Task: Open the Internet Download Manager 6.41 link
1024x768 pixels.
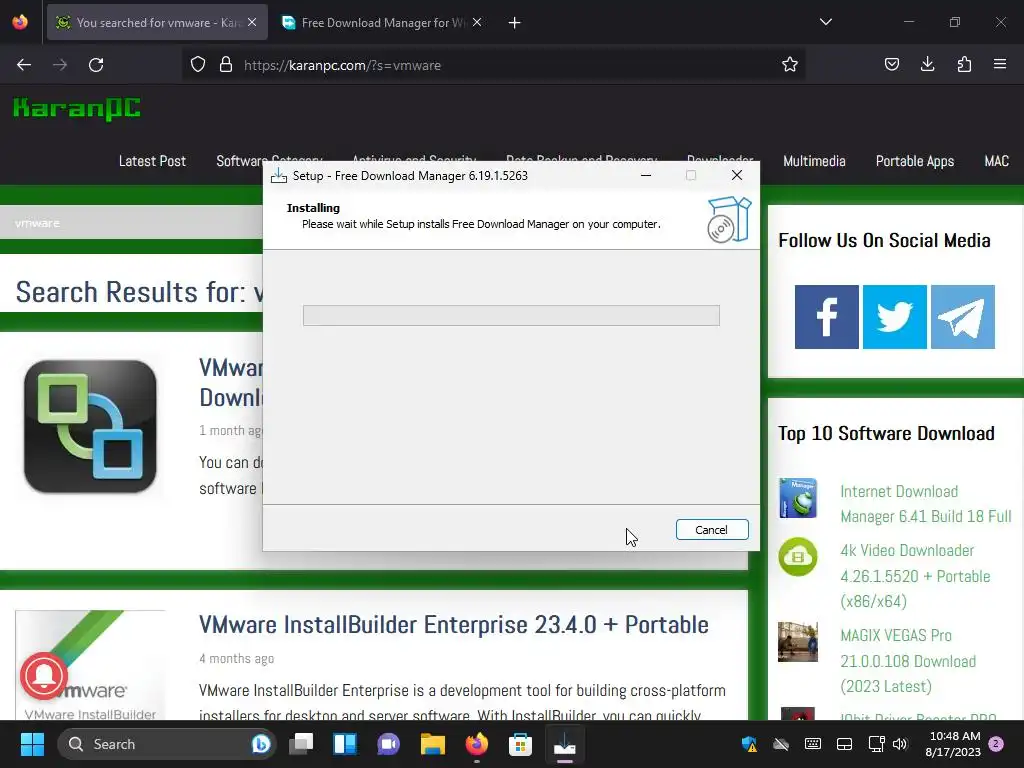Action: 925,504
